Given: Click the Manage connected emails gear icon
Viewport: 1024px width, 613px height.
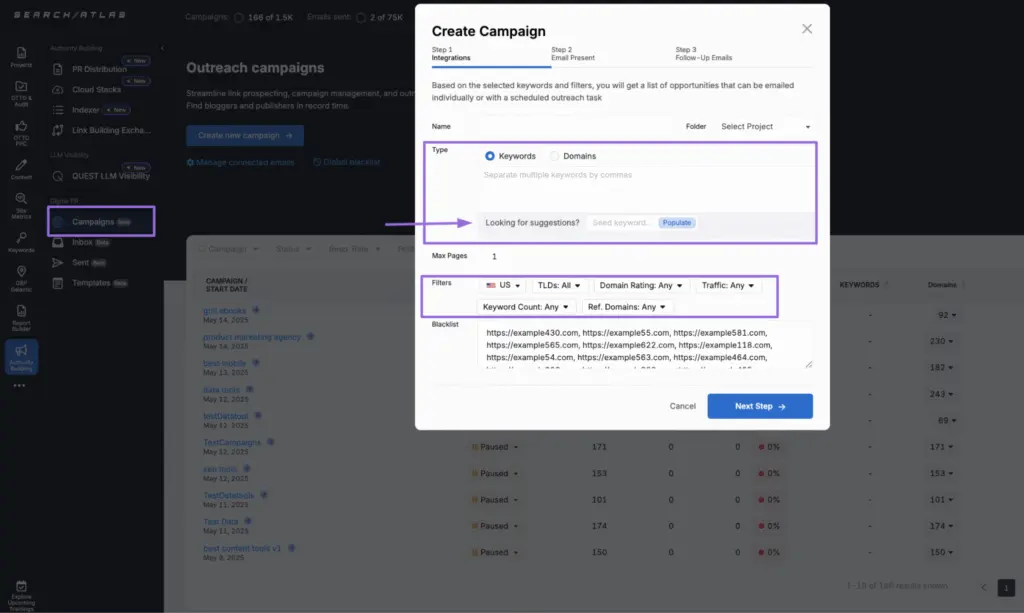Looking at the screenshot, I should 190,162.
